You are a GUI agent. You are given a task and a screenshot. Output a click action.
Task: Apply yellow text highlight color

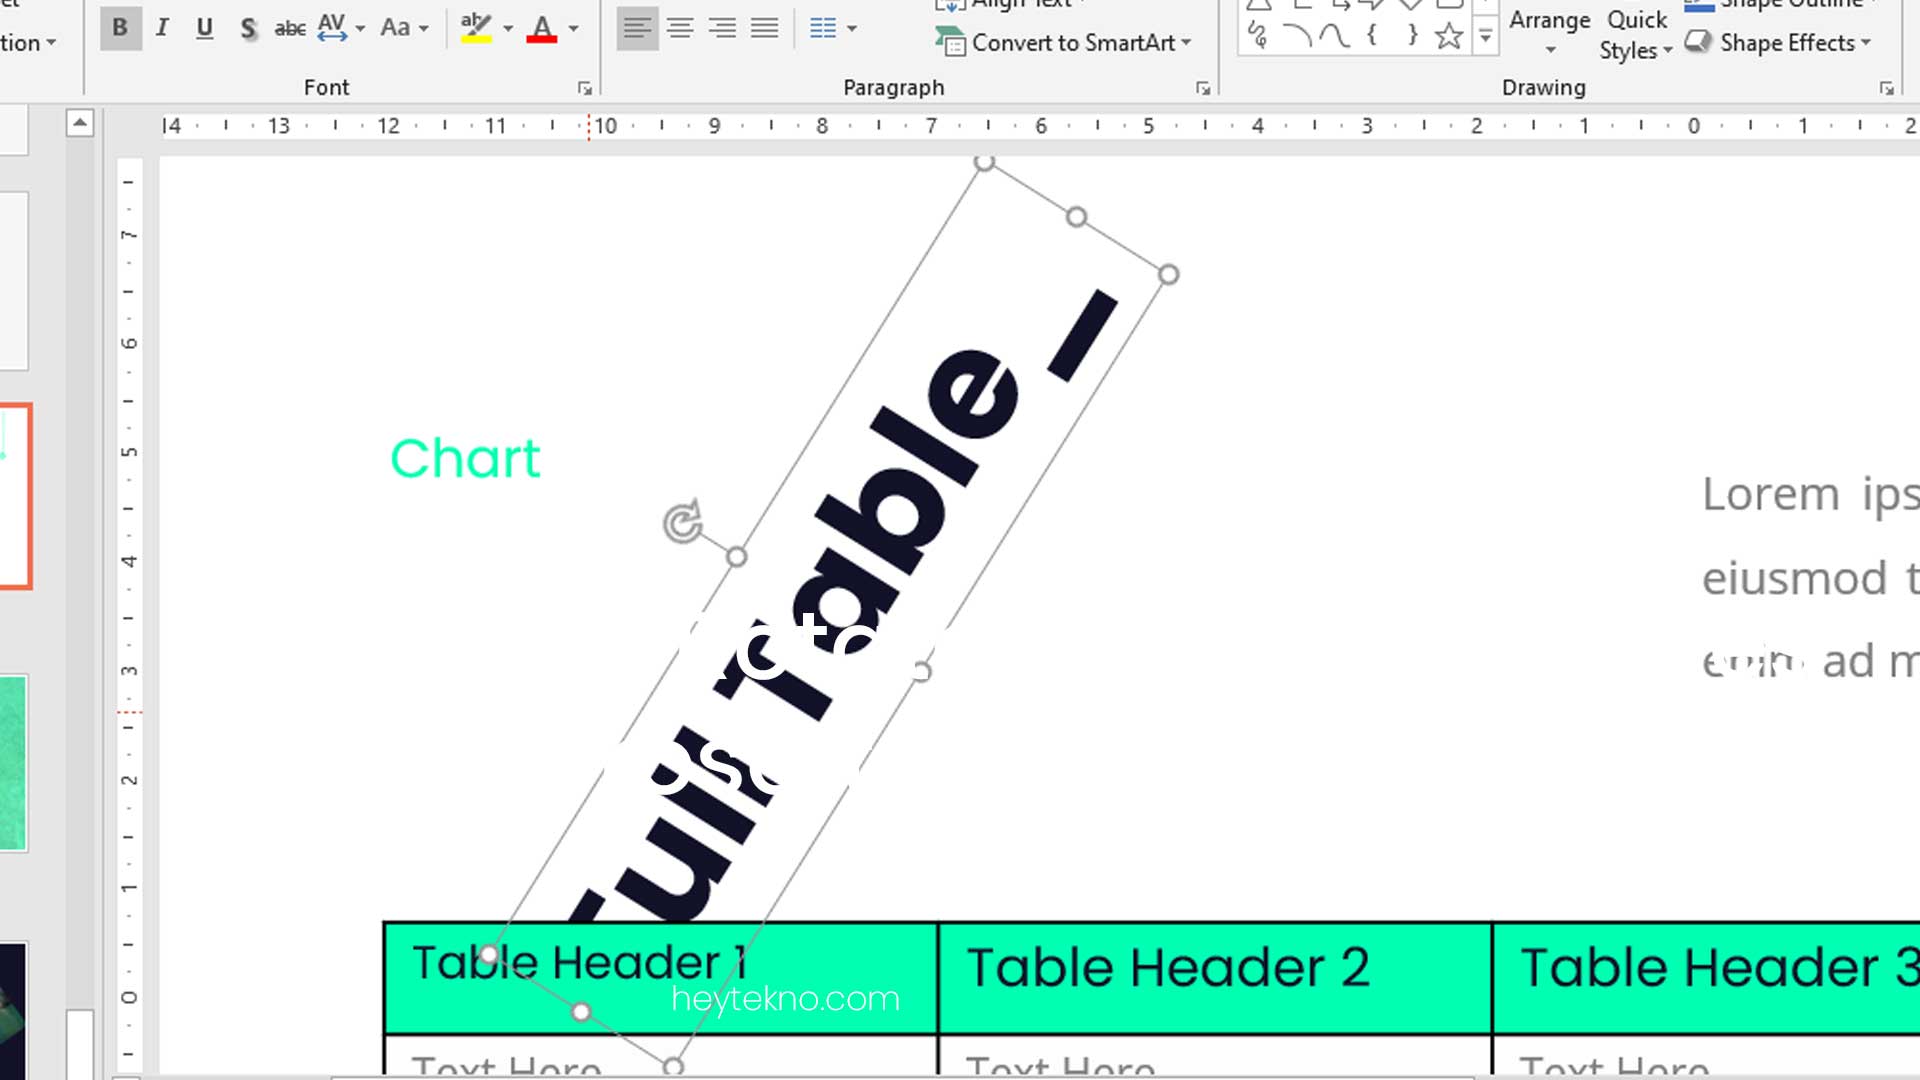click(476, 28)
